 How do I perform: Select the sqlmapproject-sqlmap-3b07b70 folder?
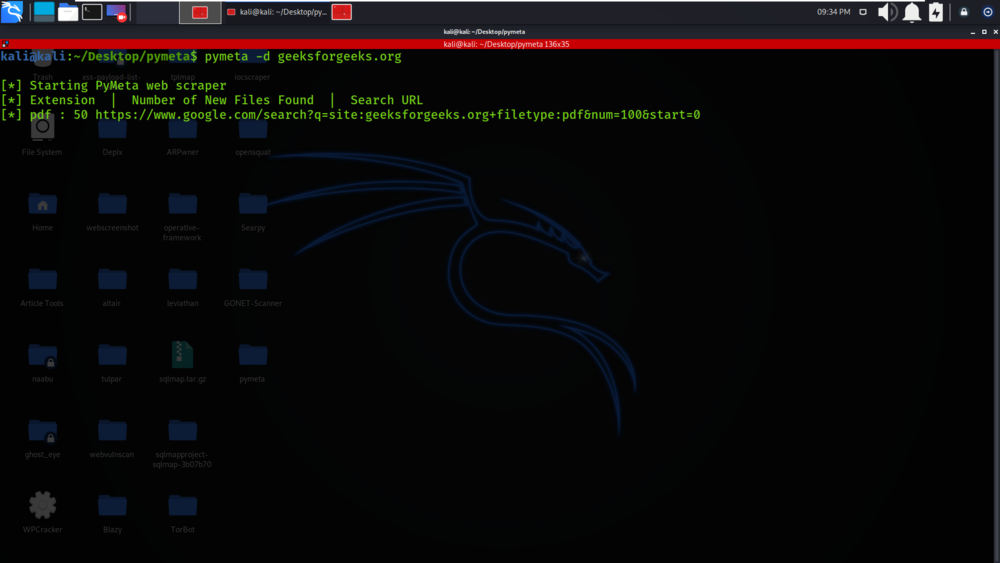click(182, 443)
